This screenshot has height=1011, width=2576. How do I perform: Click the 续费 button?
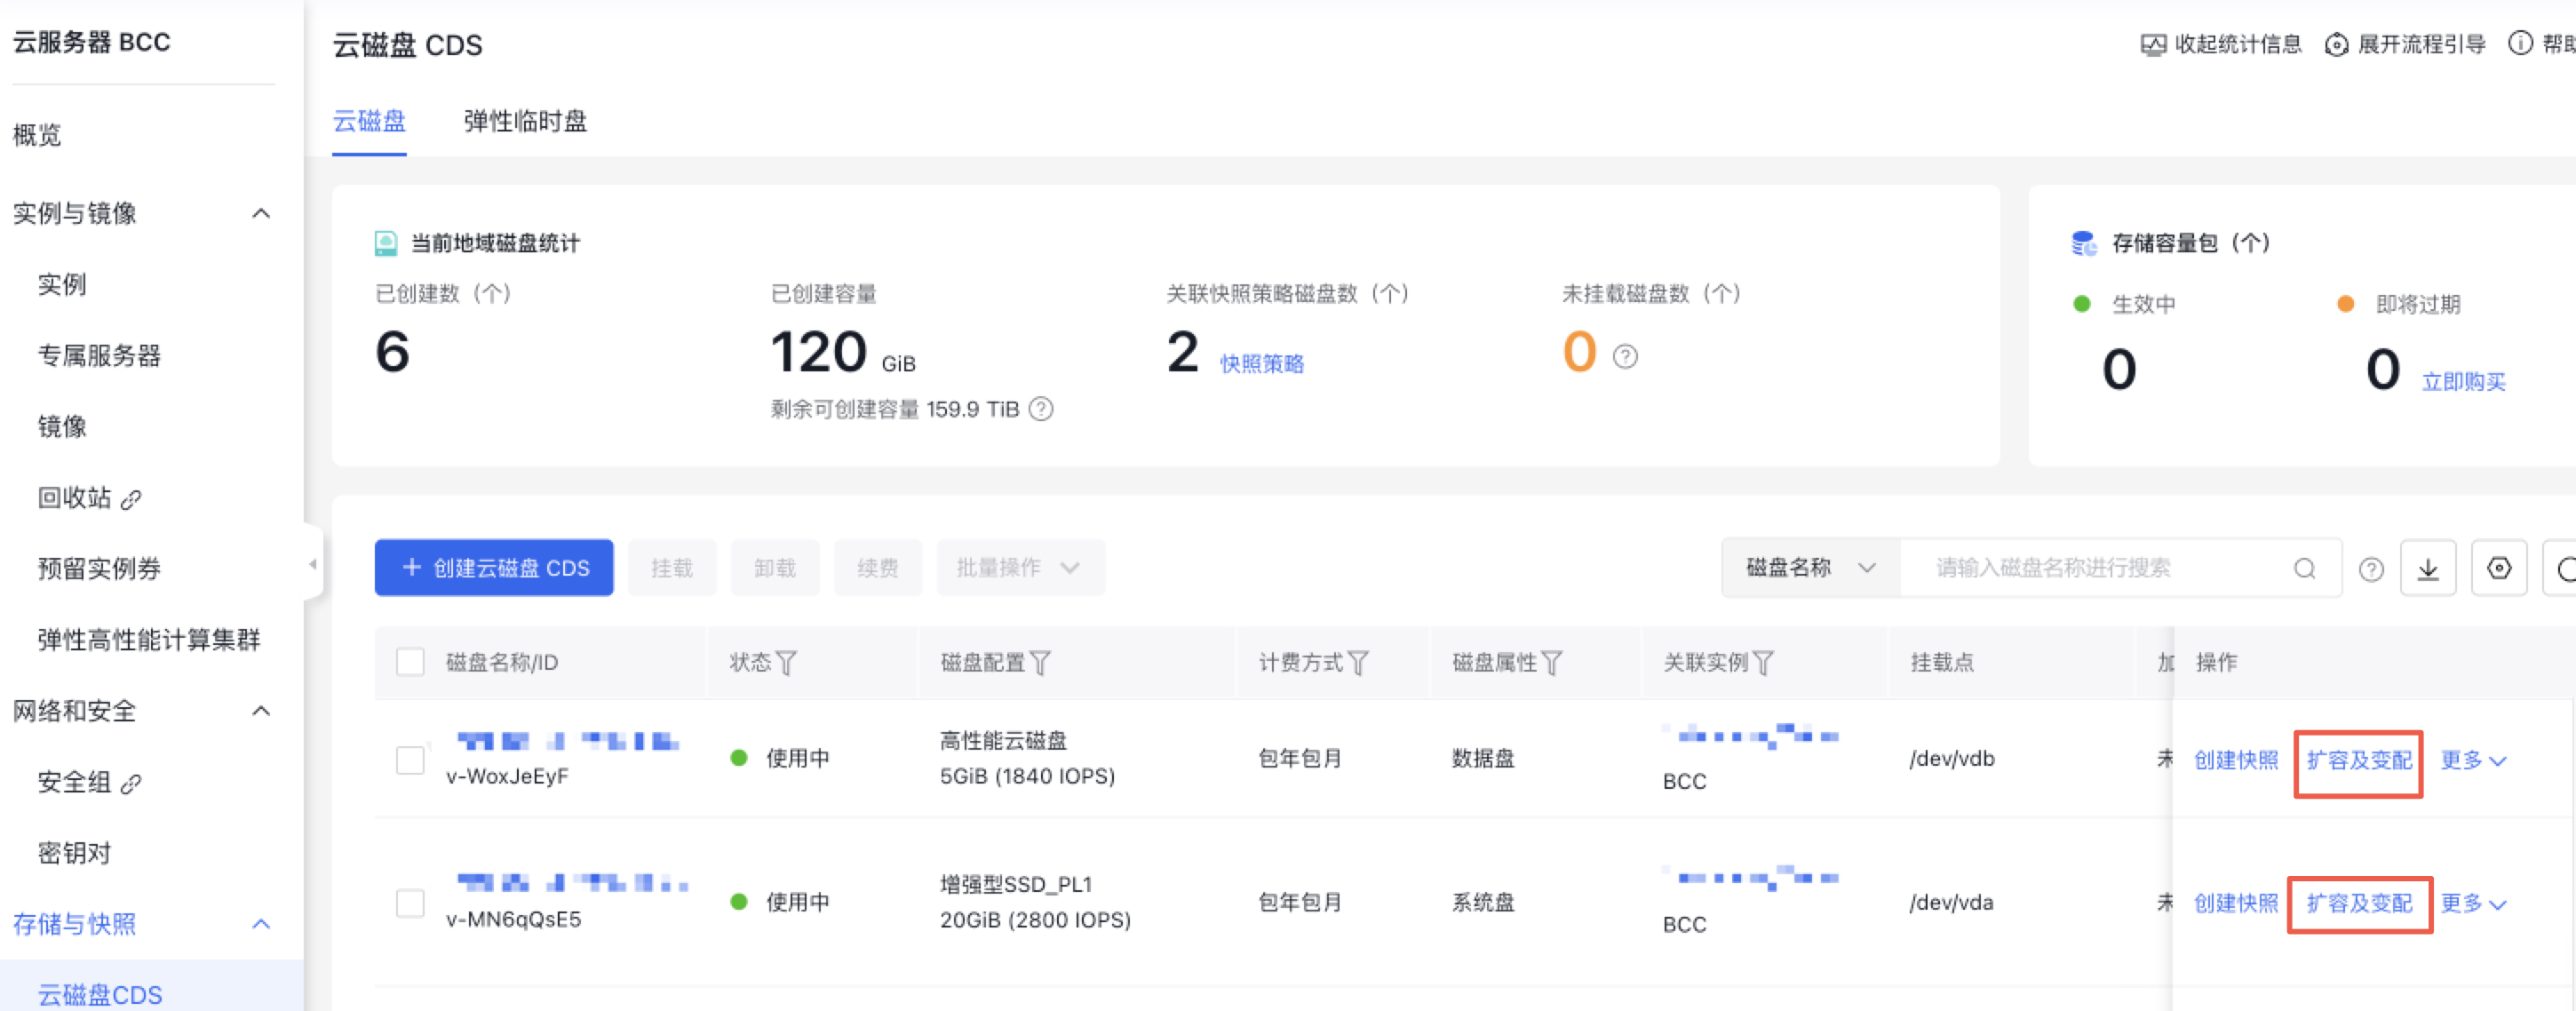(878, 568)
